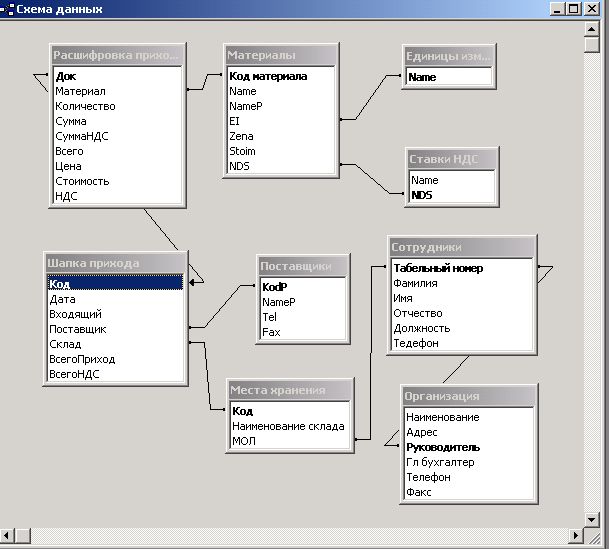The width and height of the screenshot is (609, 549).
Task: Click the horizontal scrollbar right arrow
Action: click(x=576, y=536)
